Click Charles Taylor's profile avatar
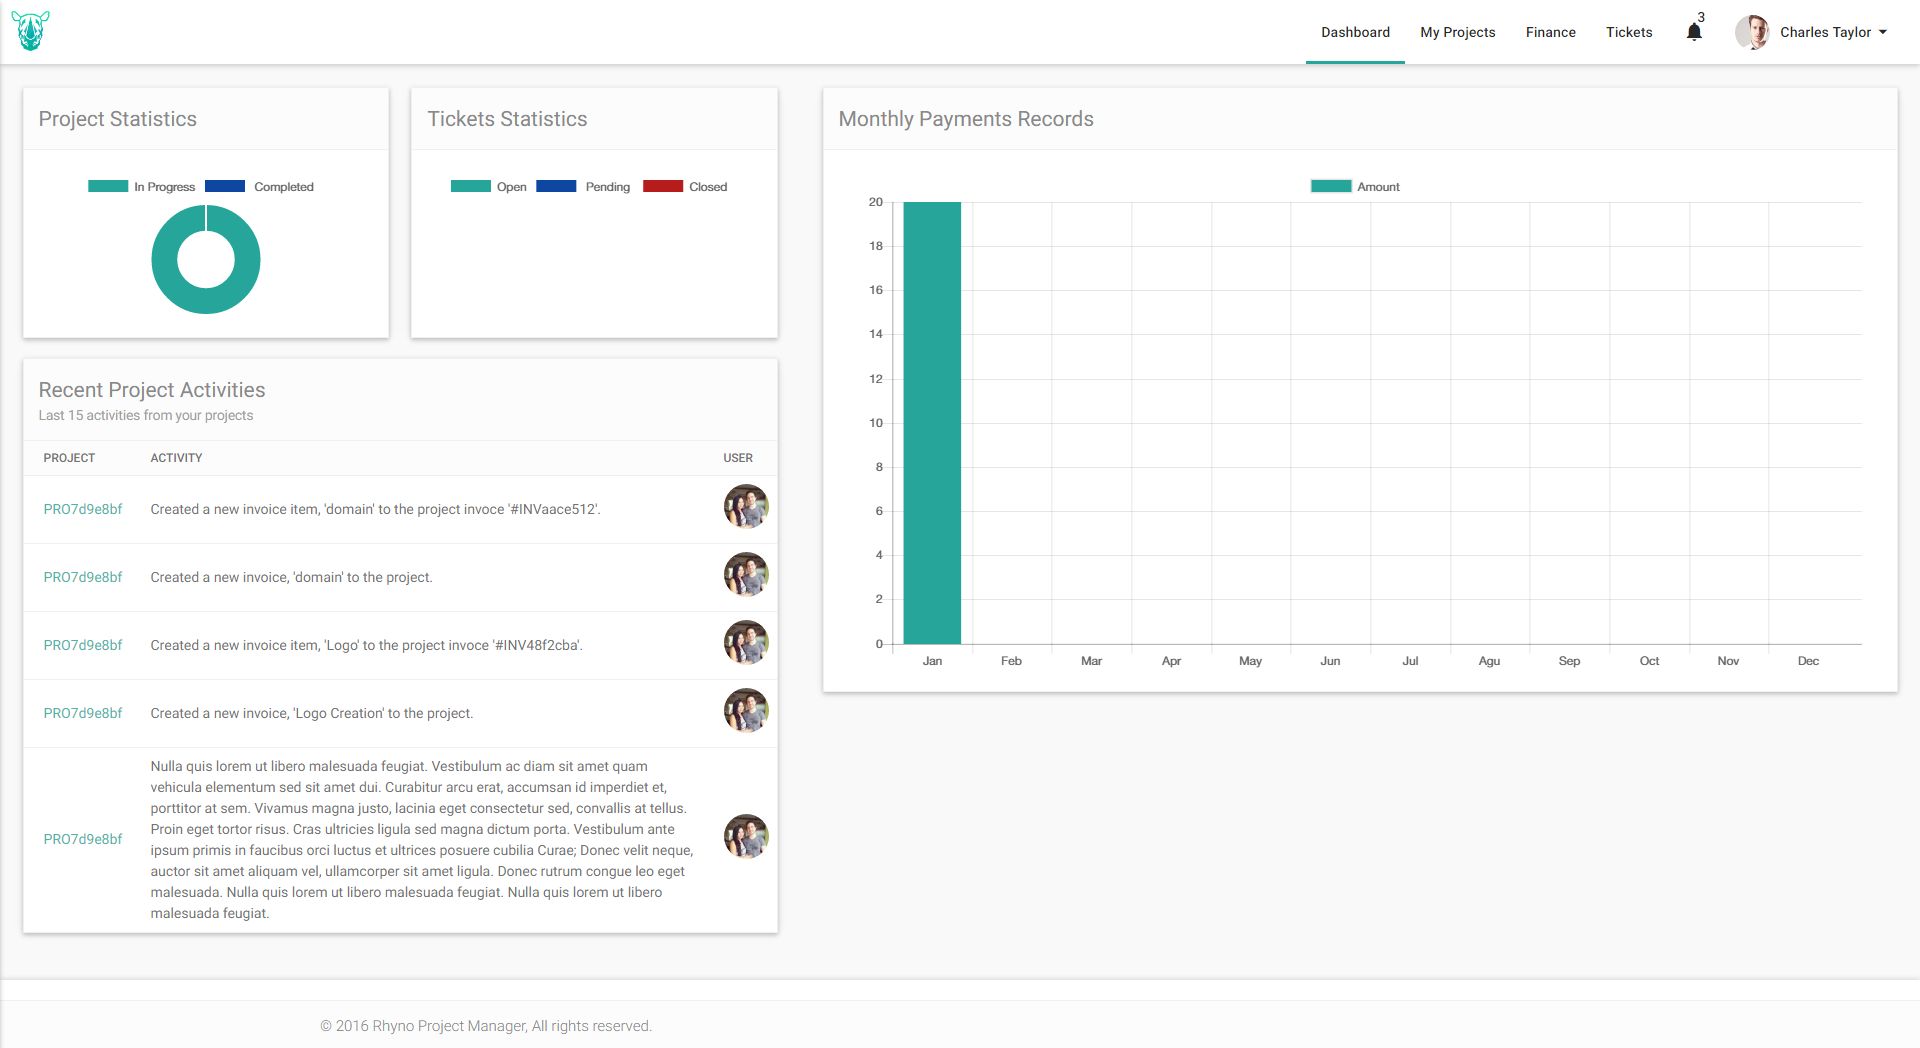 click(1752, 32)
